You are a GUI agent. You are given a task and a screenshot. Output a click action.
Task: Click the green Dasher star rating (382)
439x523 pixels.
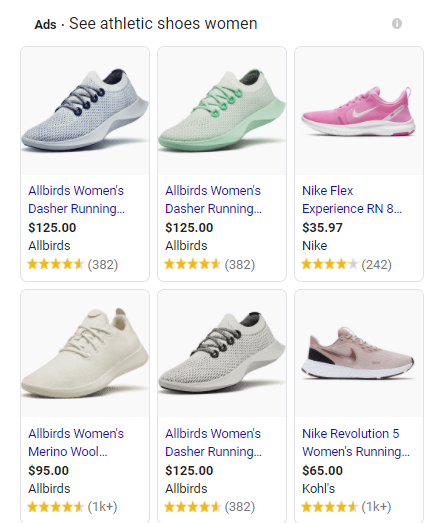[210, 264]
